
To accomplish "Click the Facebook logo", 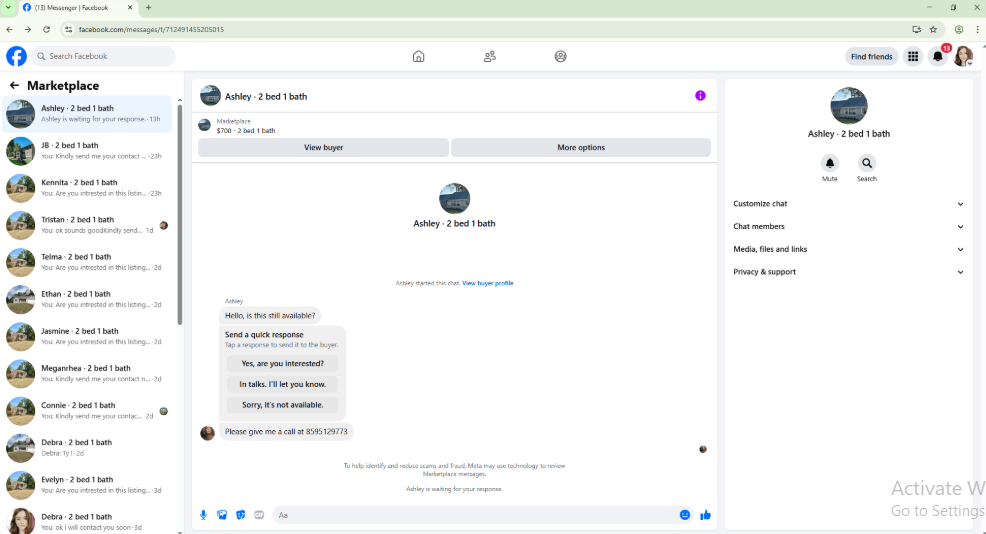I will point(16,56).
